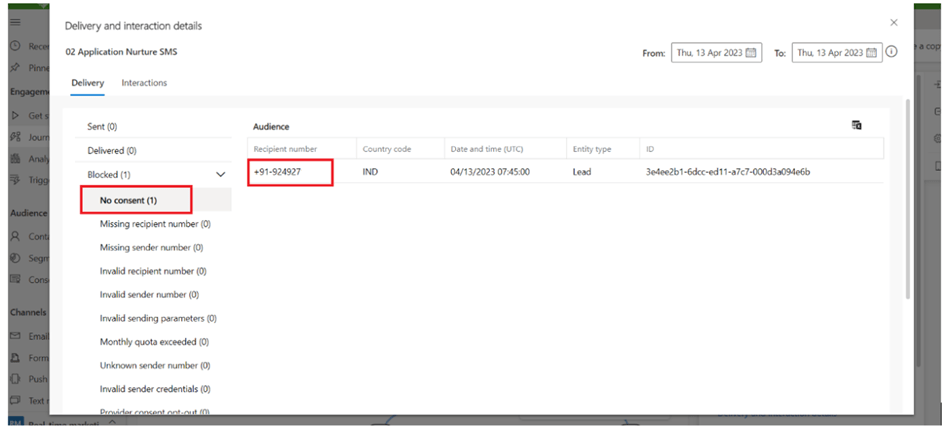Image resolution: width=949 pixels, height=432 pixels.
Task: Select the Sent (0) category
Action: click(x=102, y=127)
